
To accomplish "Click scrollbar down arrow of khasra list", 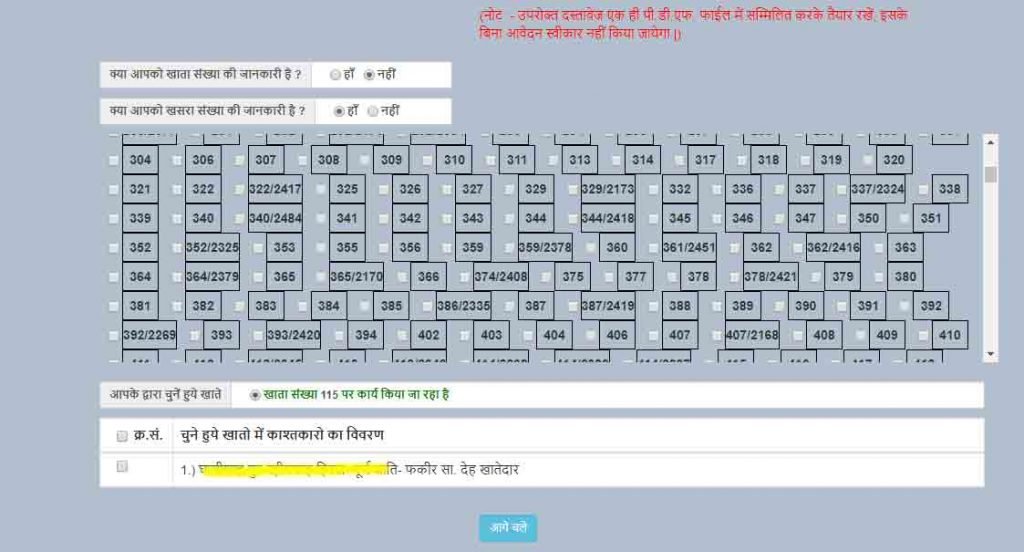I will (991, 354).
